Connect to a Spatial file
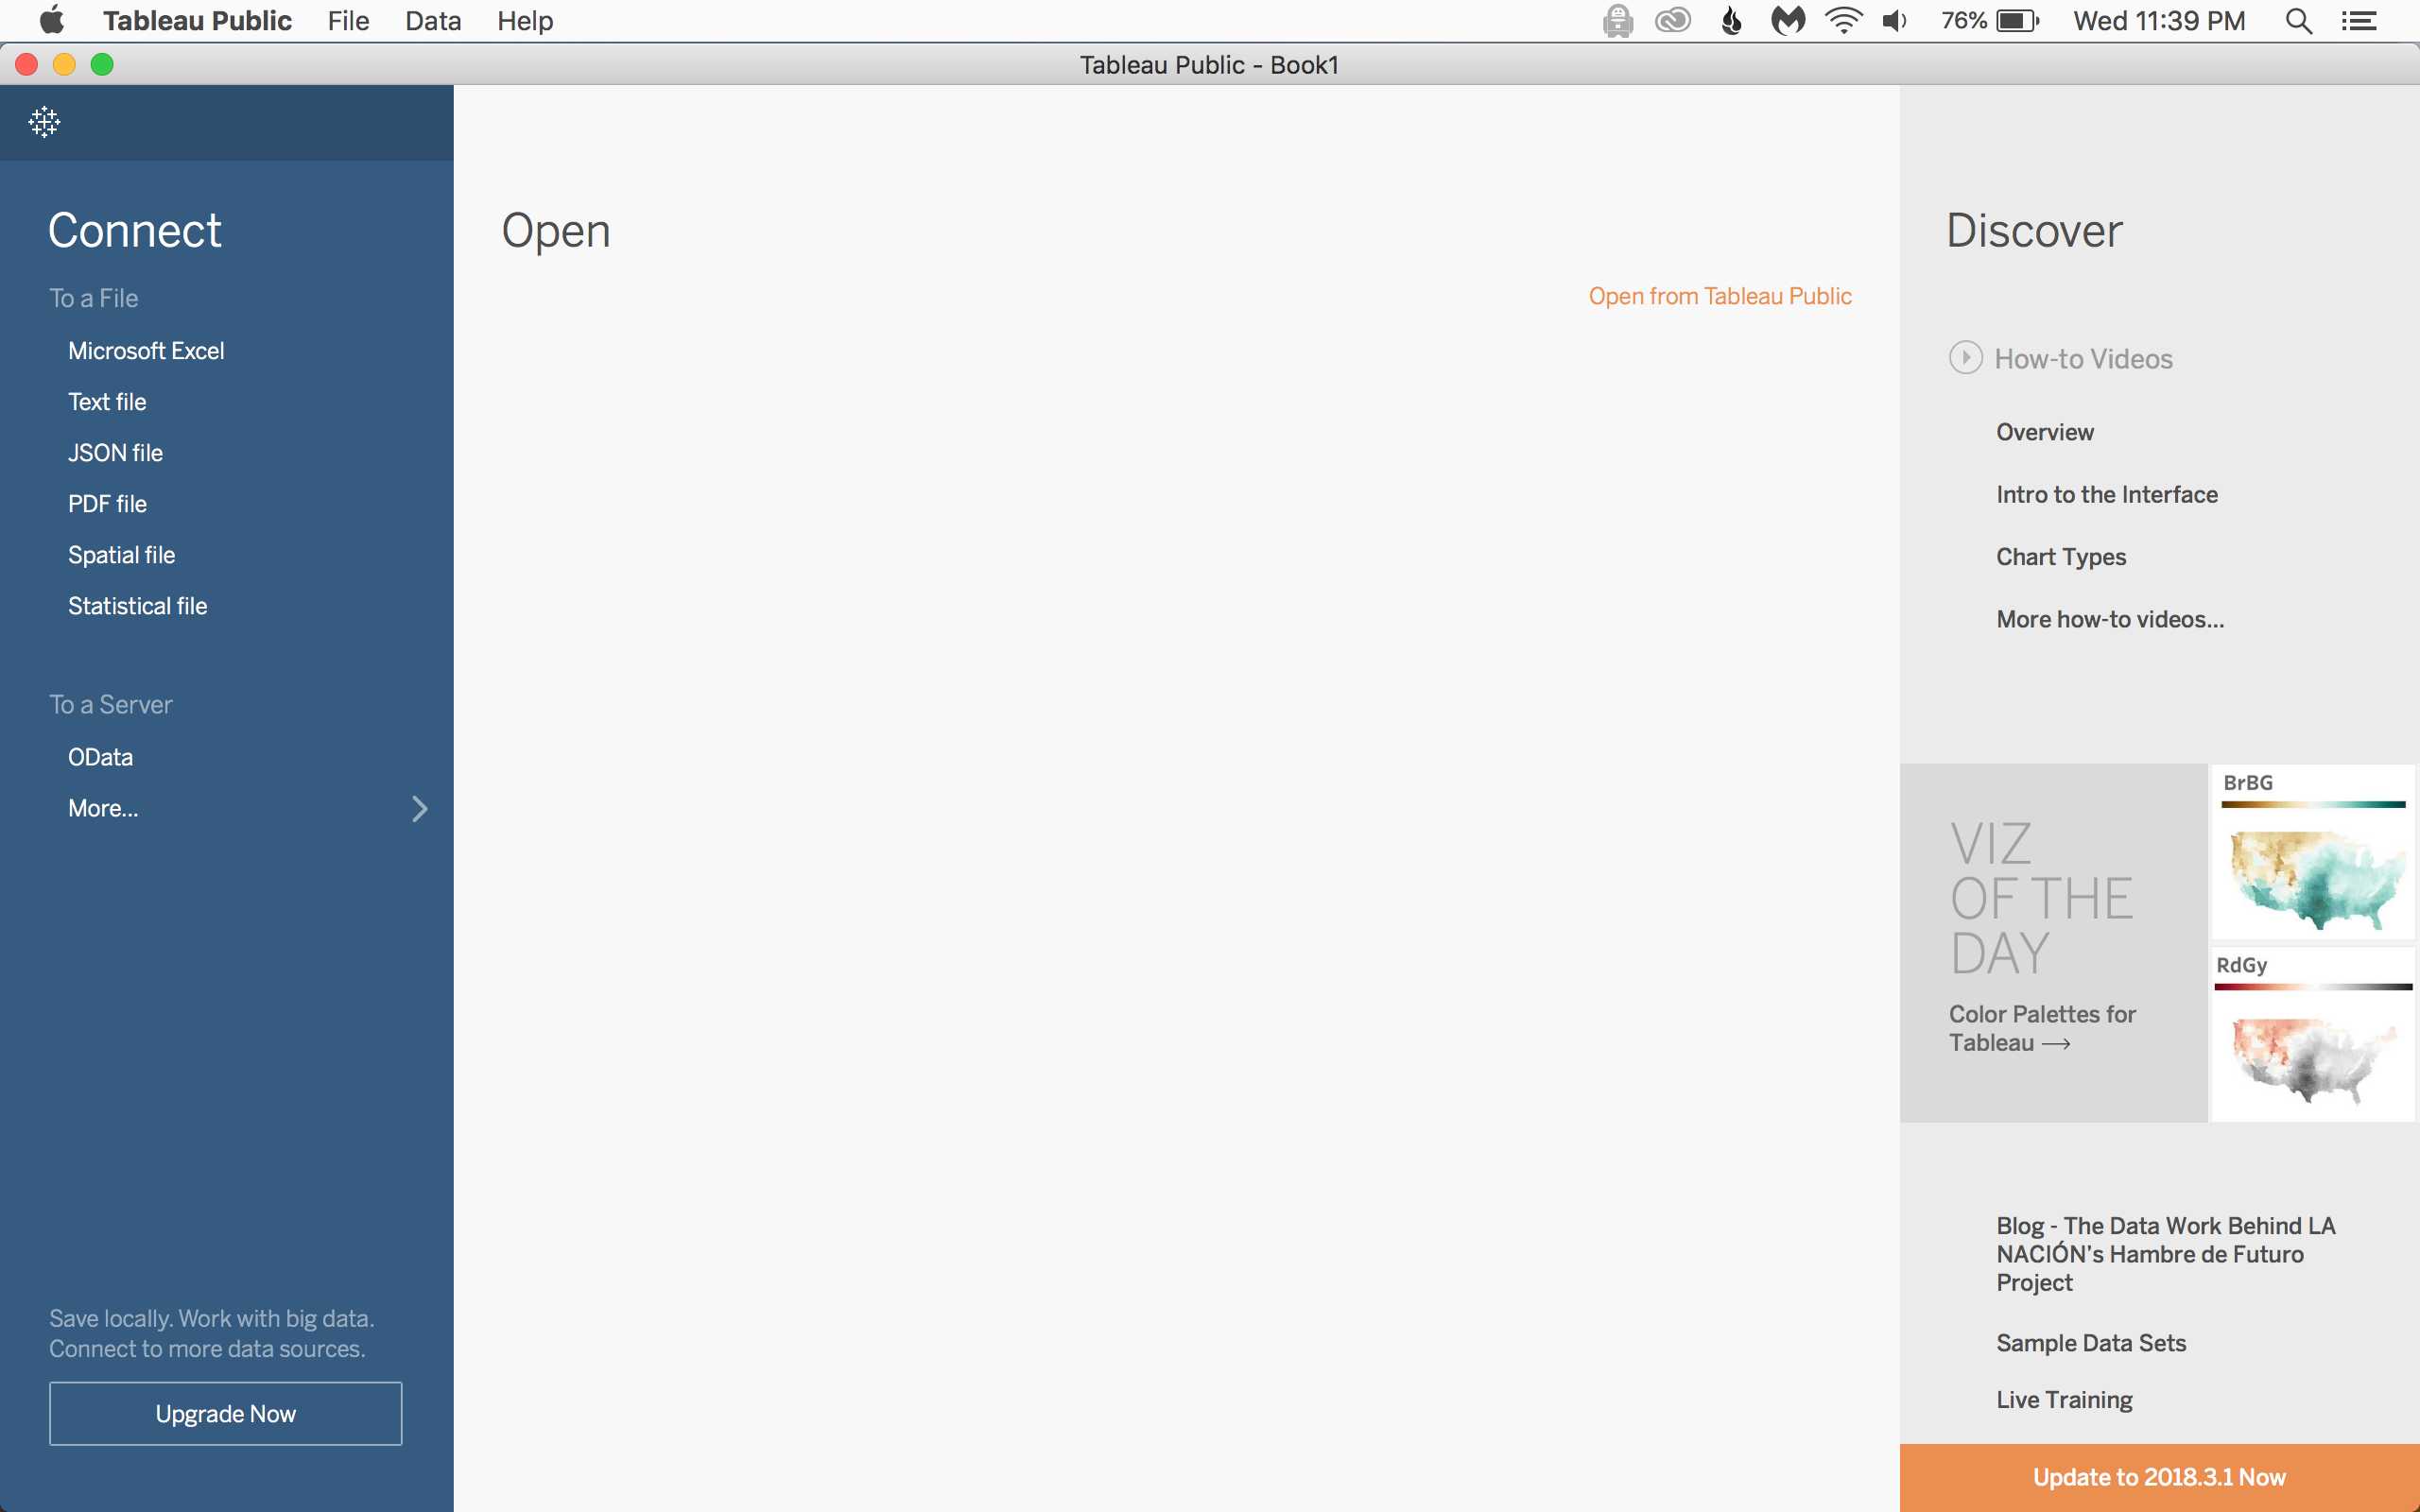Viewport: 2420px width, 1512px height. 121,555
